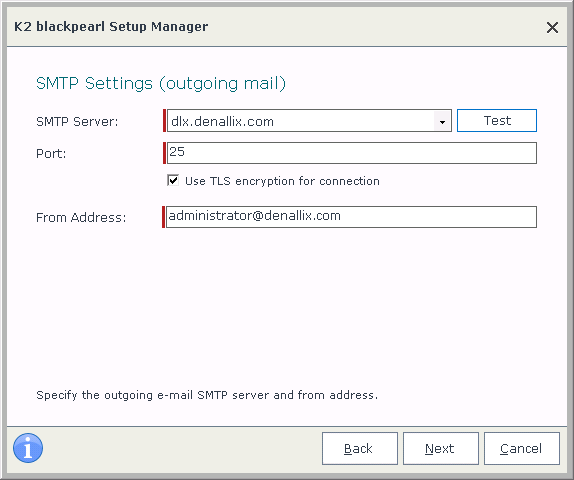Proceed with the Next button
Viewport: 574px width, 480px height.
click(441, 449)
